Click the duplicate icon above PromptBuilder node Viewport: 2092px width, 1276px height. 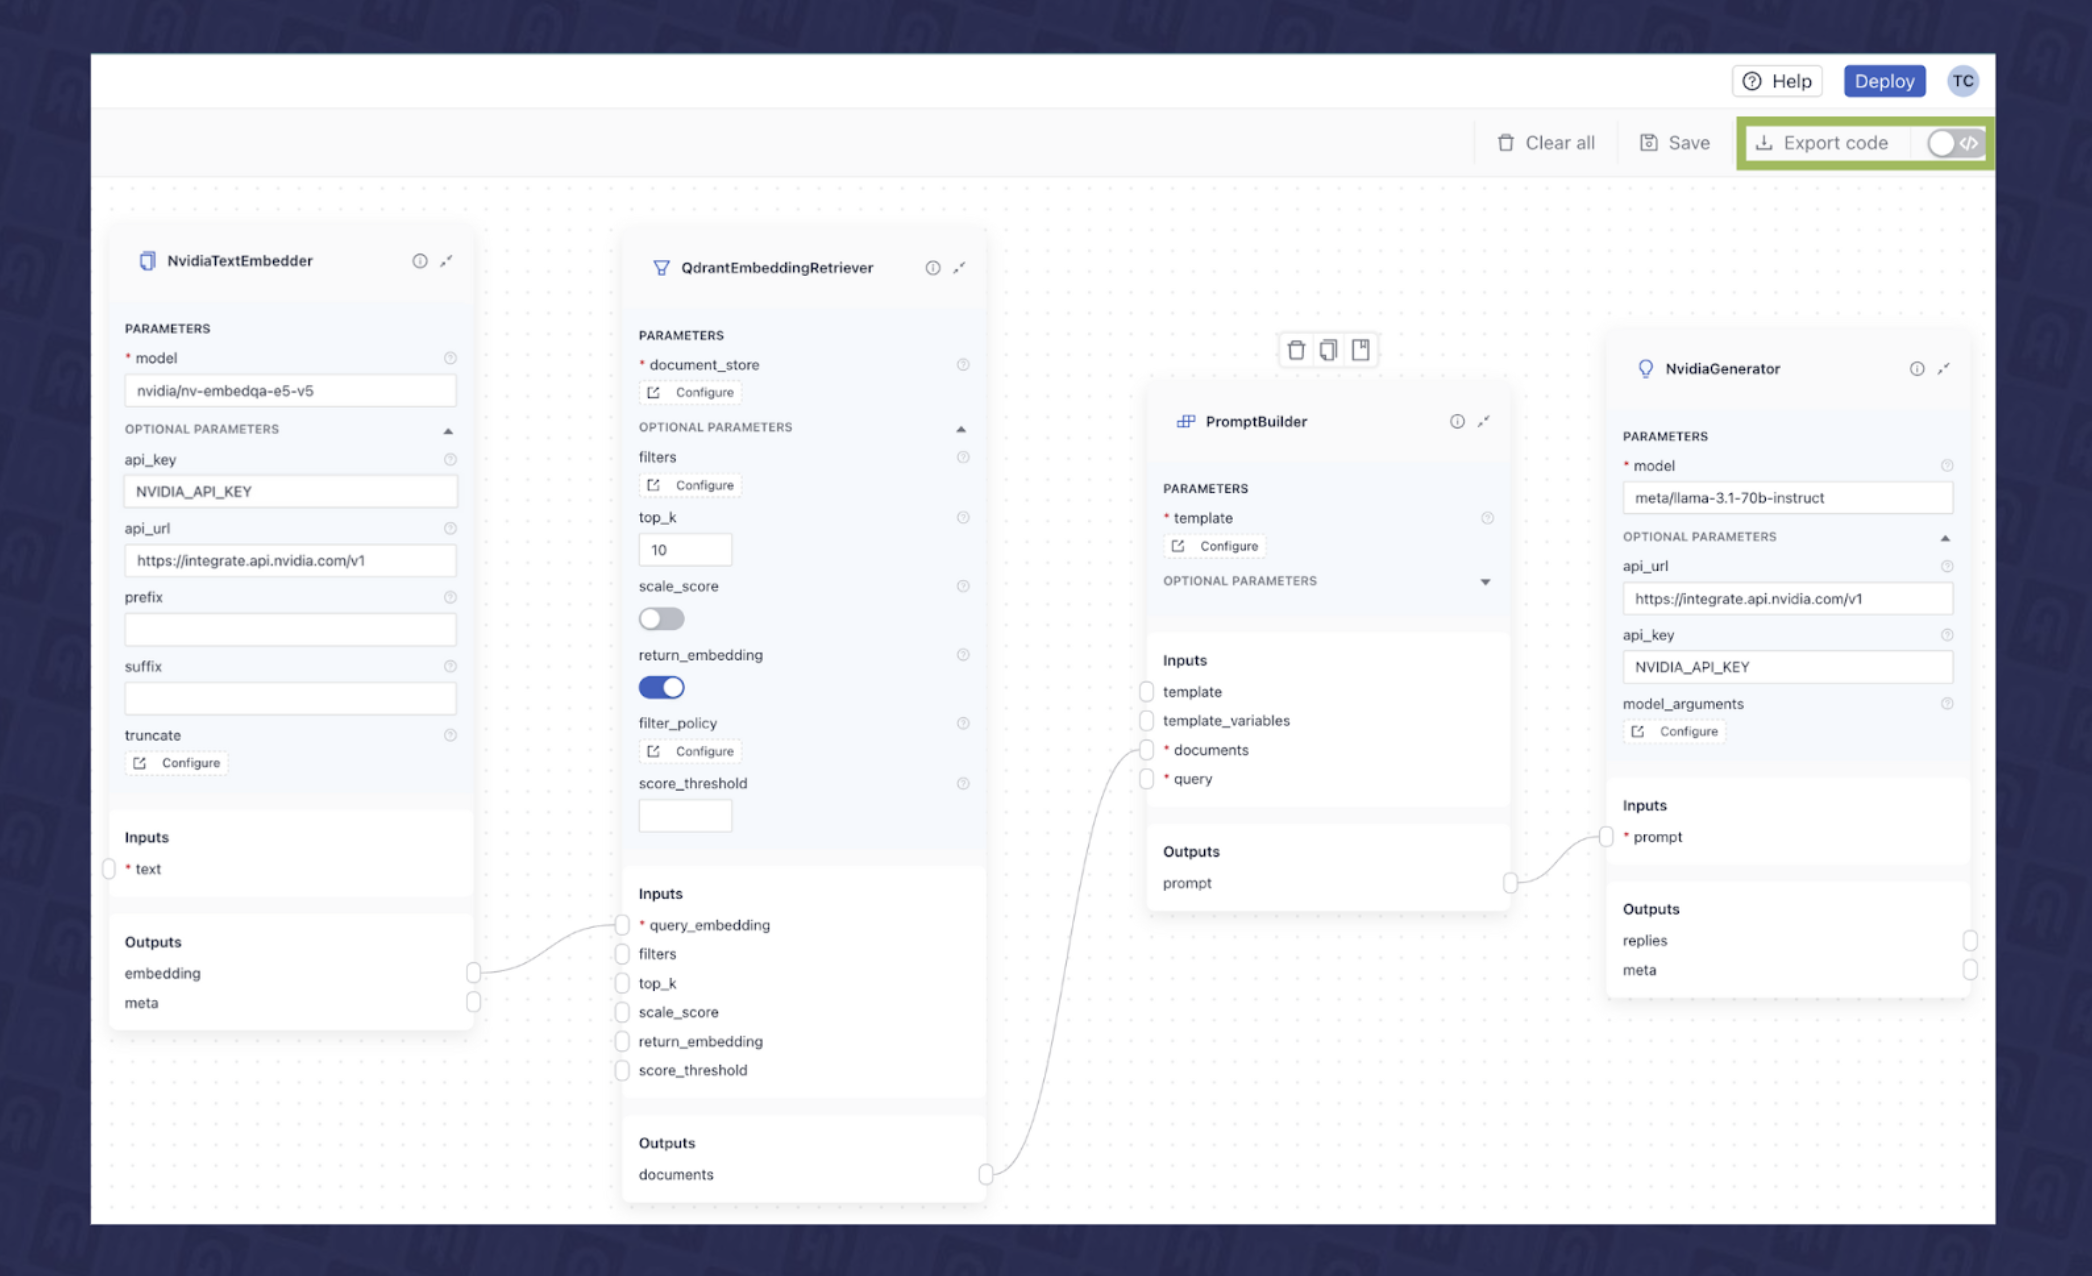coord(1328,350)
